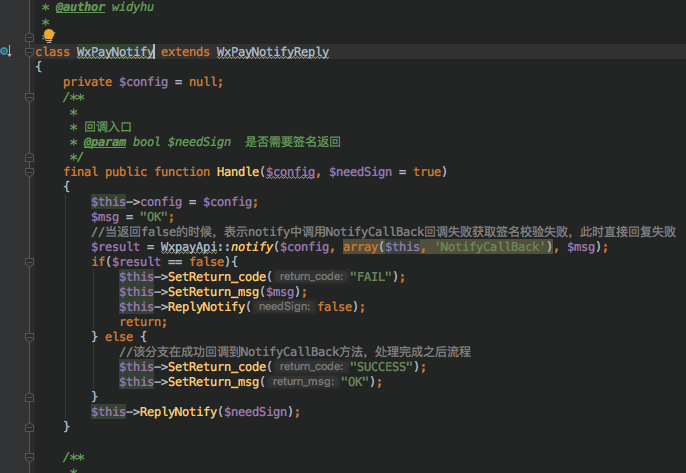
Task: Click $this->config assignment line
Action: coord(175,202)
